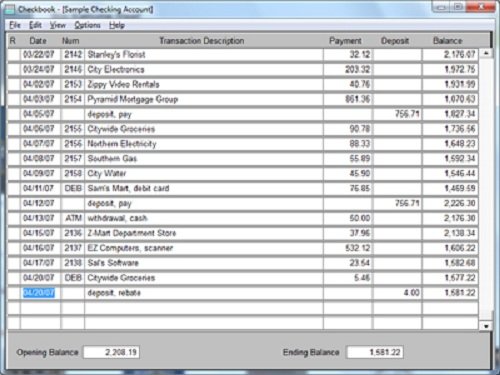Click check number 2142 cell
The width and height of the screenshot is (500, 375).
[x=73, y=54]
